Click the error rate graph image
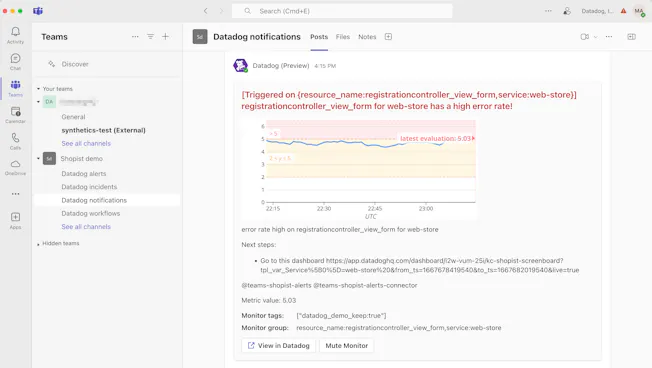 point(359,169)
